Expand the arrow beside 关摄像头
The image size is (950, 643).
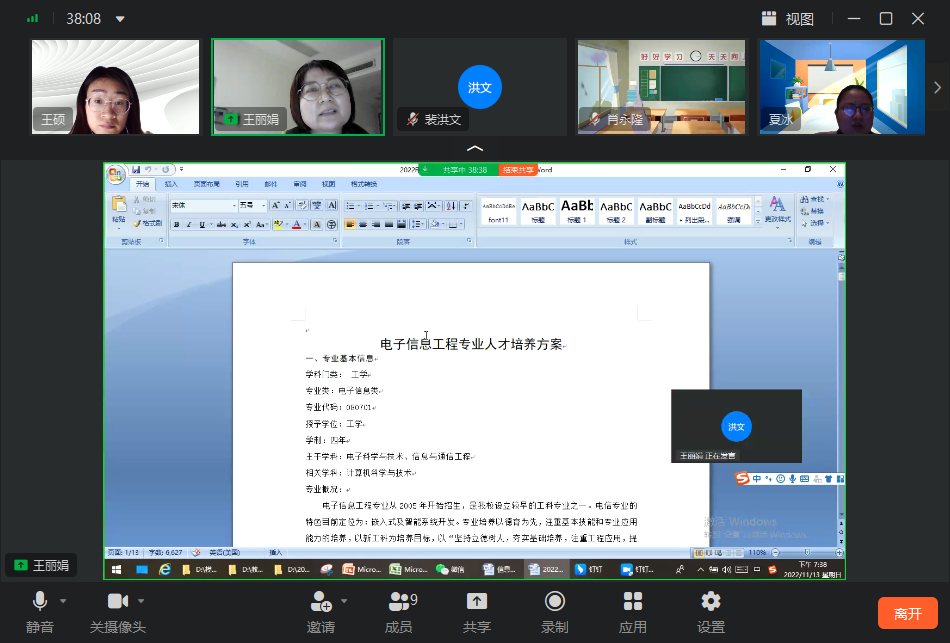tap(141, 601)
